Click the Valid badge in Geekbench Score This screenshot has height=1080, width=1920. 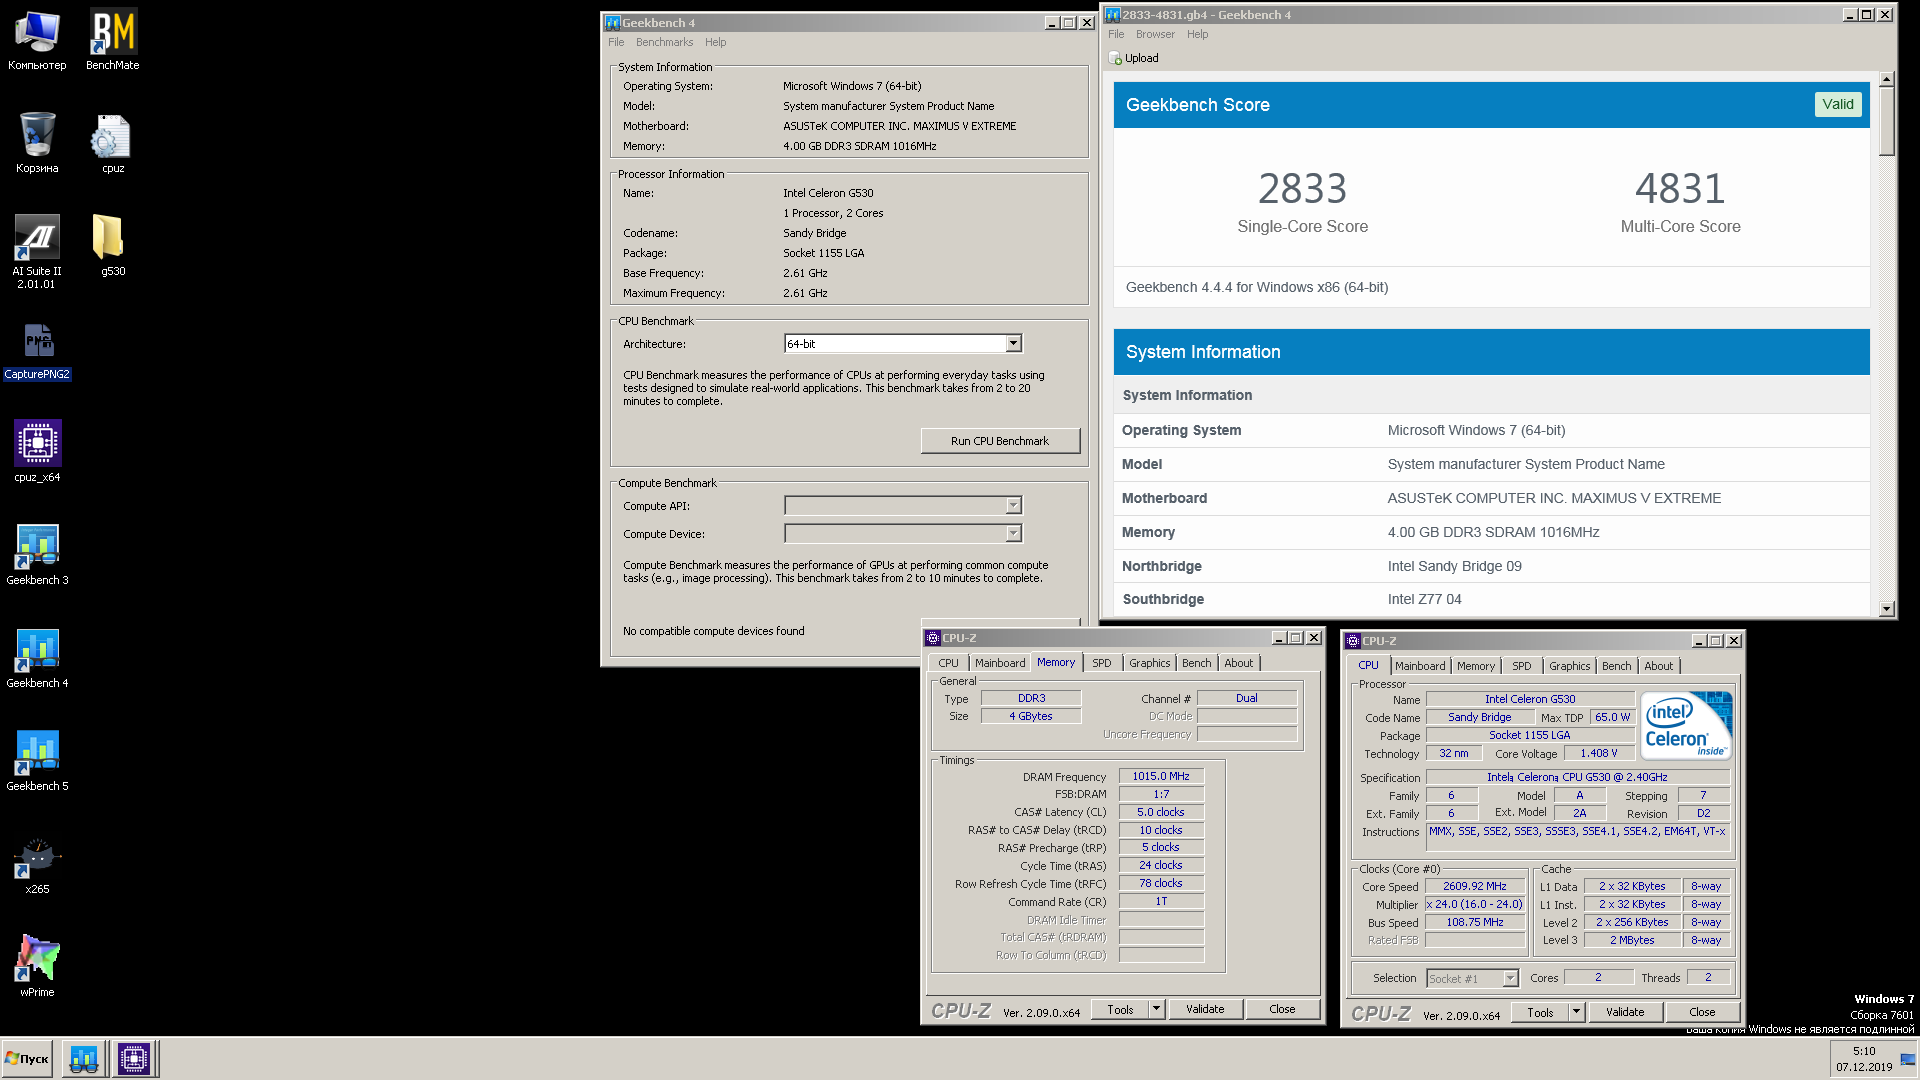(x=1838, y=104)
